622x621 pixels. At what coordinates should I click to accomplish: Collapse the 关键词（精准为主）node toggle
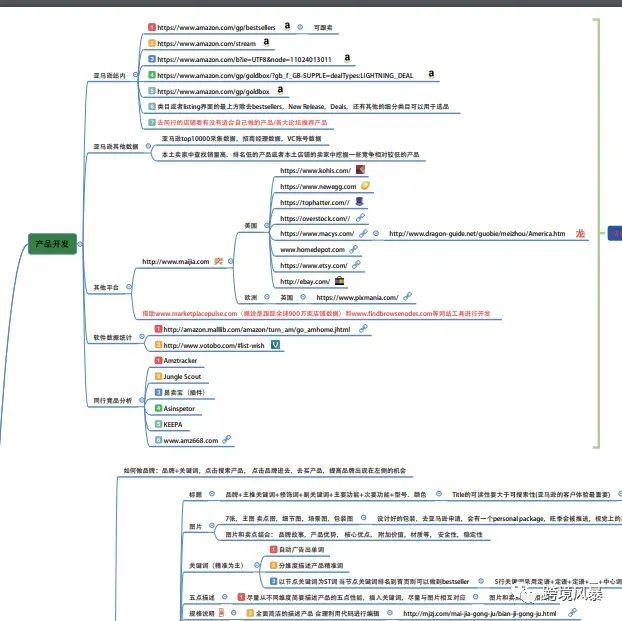point(257,565)
